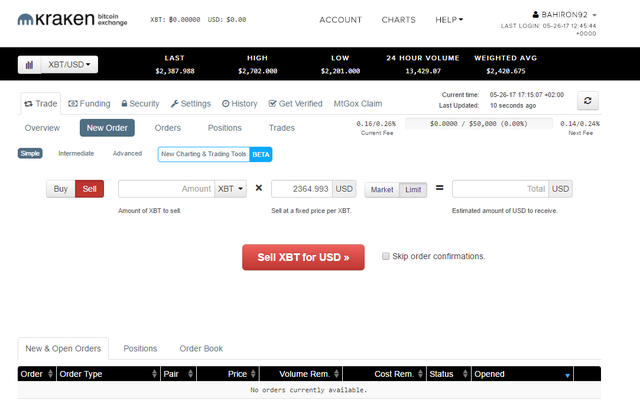Open the Get Verified tab
Image resolution: width=640 pixels, height=410 pixels.
coord(296,104)
